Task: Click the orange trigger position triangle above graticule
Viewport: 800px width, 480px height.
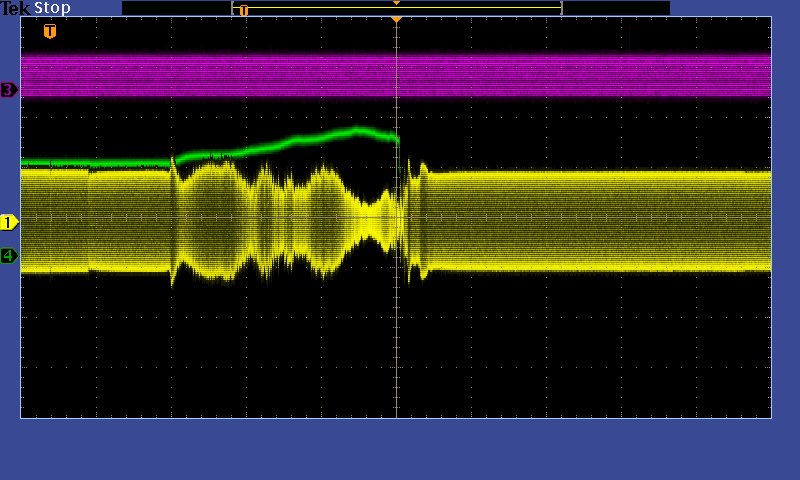Action: [396, 19]
